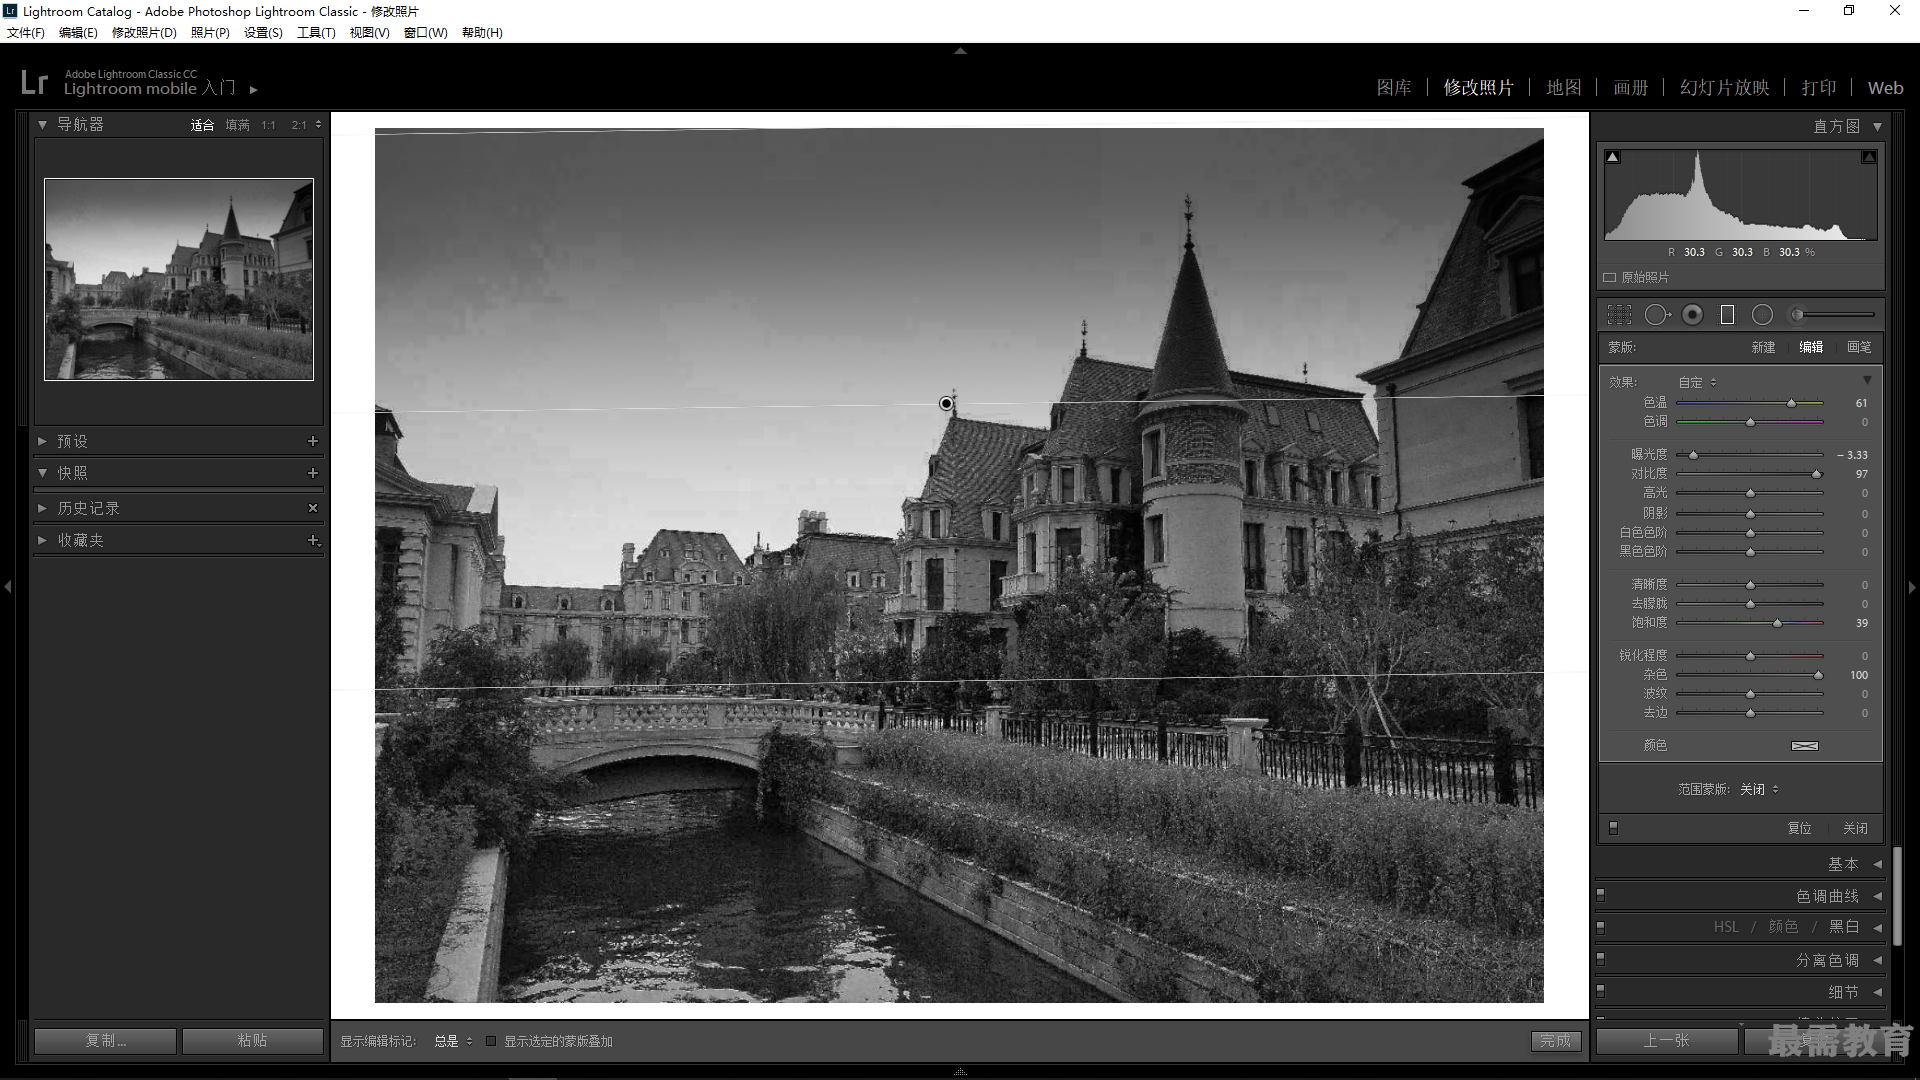Click the 完成 button
This screenshot has height=1080, width=1920.
point(1556,1041)
